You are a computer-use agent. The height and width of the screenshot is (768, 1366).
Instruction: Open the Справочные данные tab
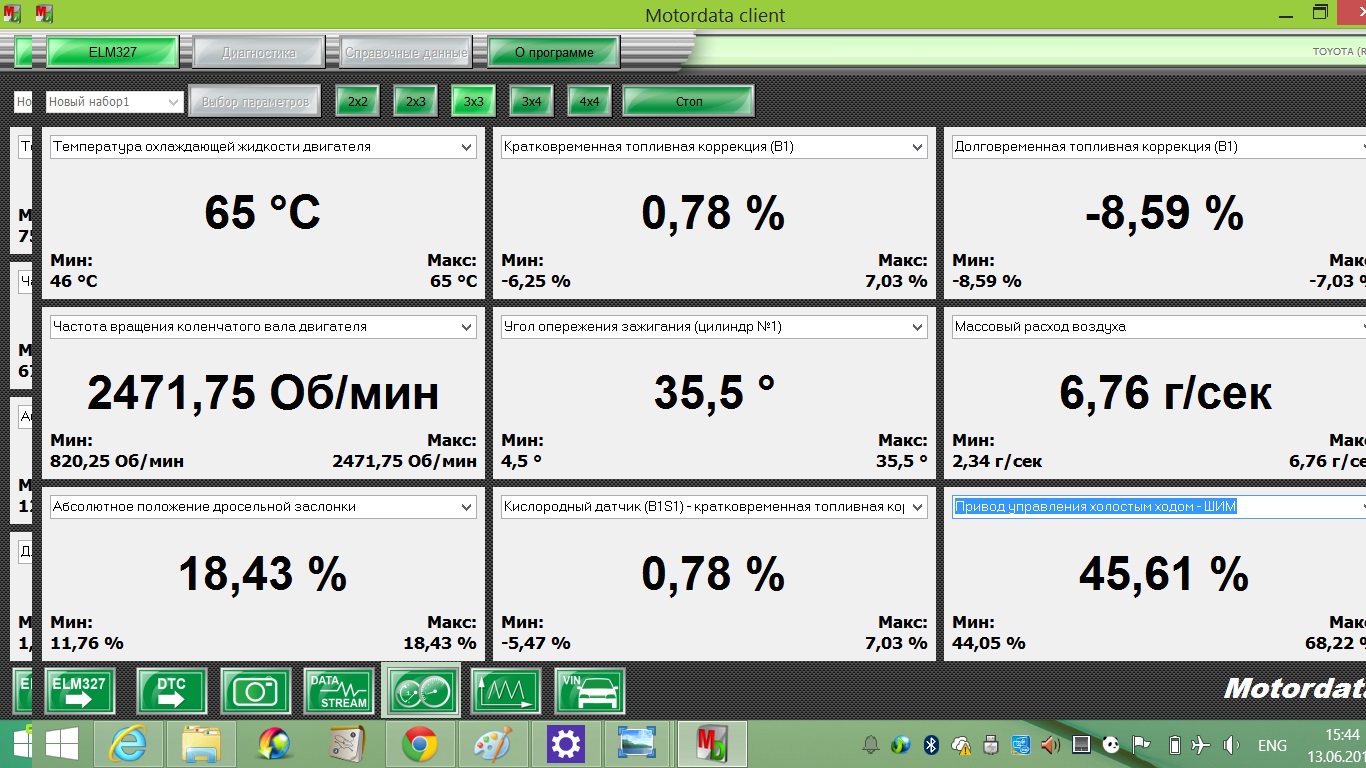click(x=406, y=52)
